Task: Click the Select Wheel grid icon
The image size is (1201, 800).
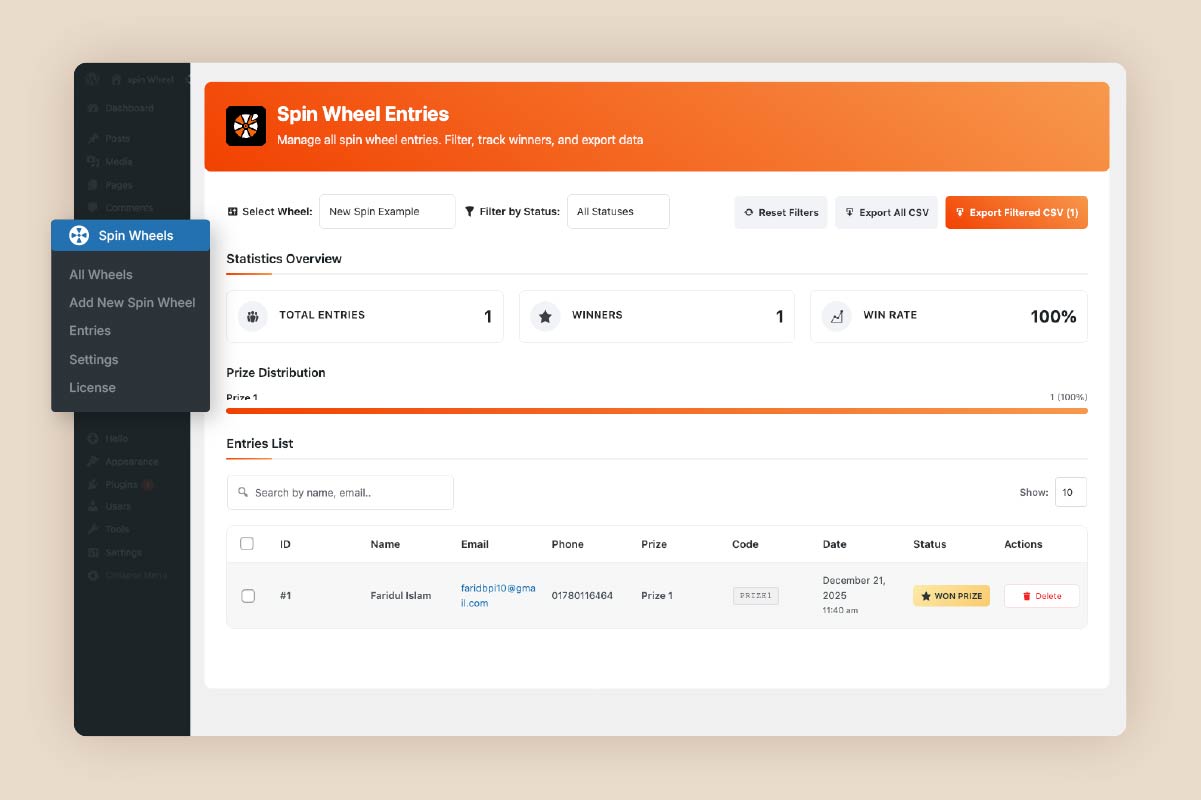Action: (x=233, y=212)
